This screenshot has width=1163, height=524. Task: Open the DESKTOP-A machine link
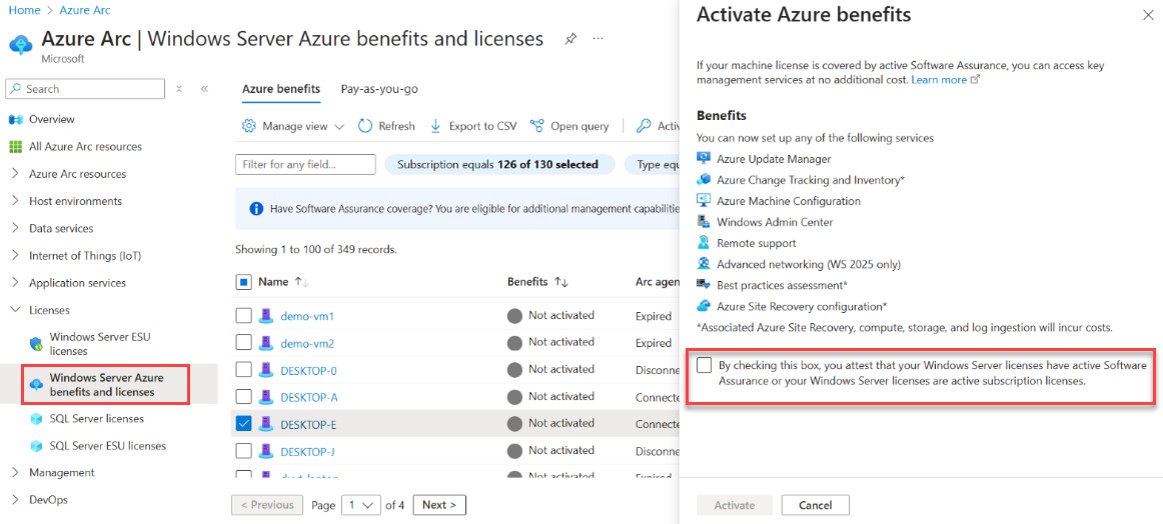[x=309, y=398]
